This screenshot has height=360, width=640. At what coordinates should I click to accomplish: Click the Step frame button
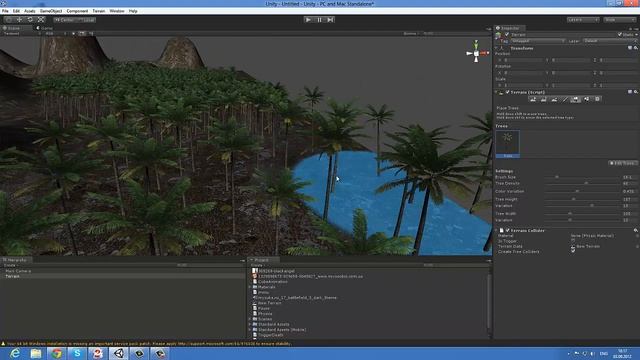pyautogui.click(x=330, y=20)
